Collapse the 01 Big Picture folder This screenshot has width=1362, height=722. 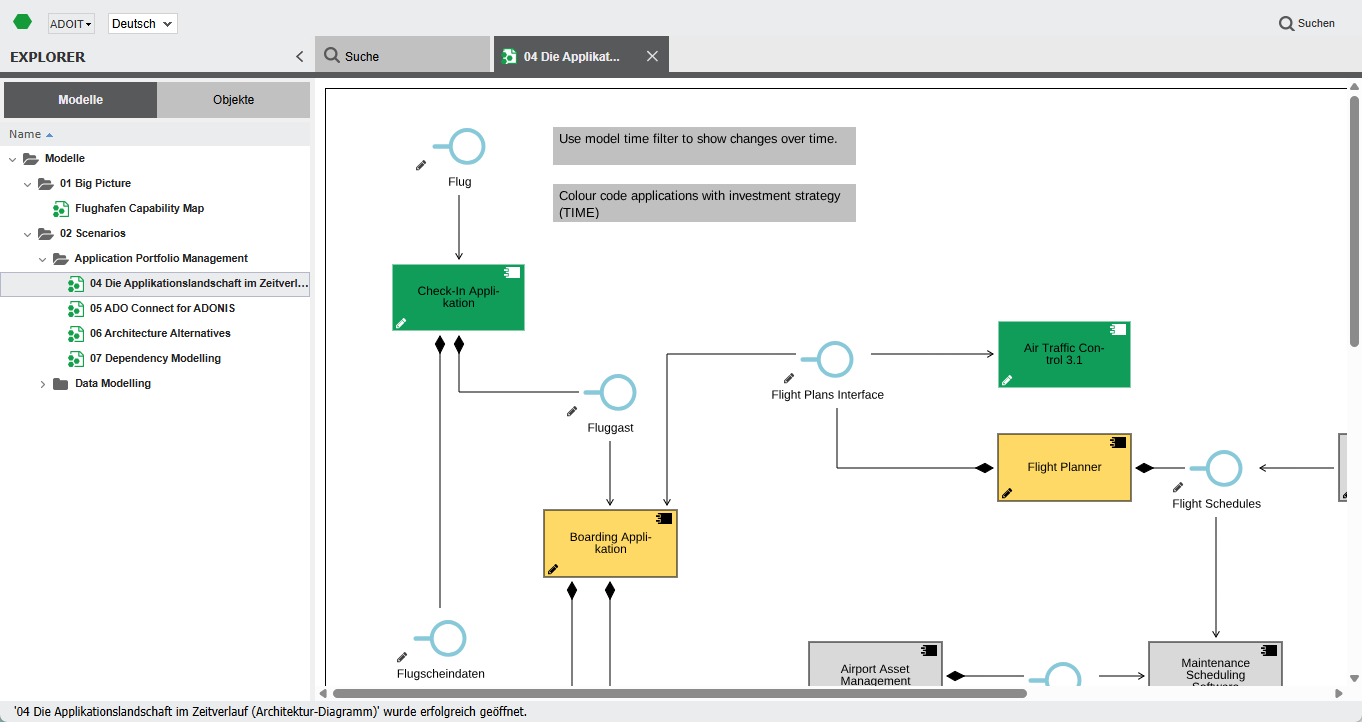(27, 184)
